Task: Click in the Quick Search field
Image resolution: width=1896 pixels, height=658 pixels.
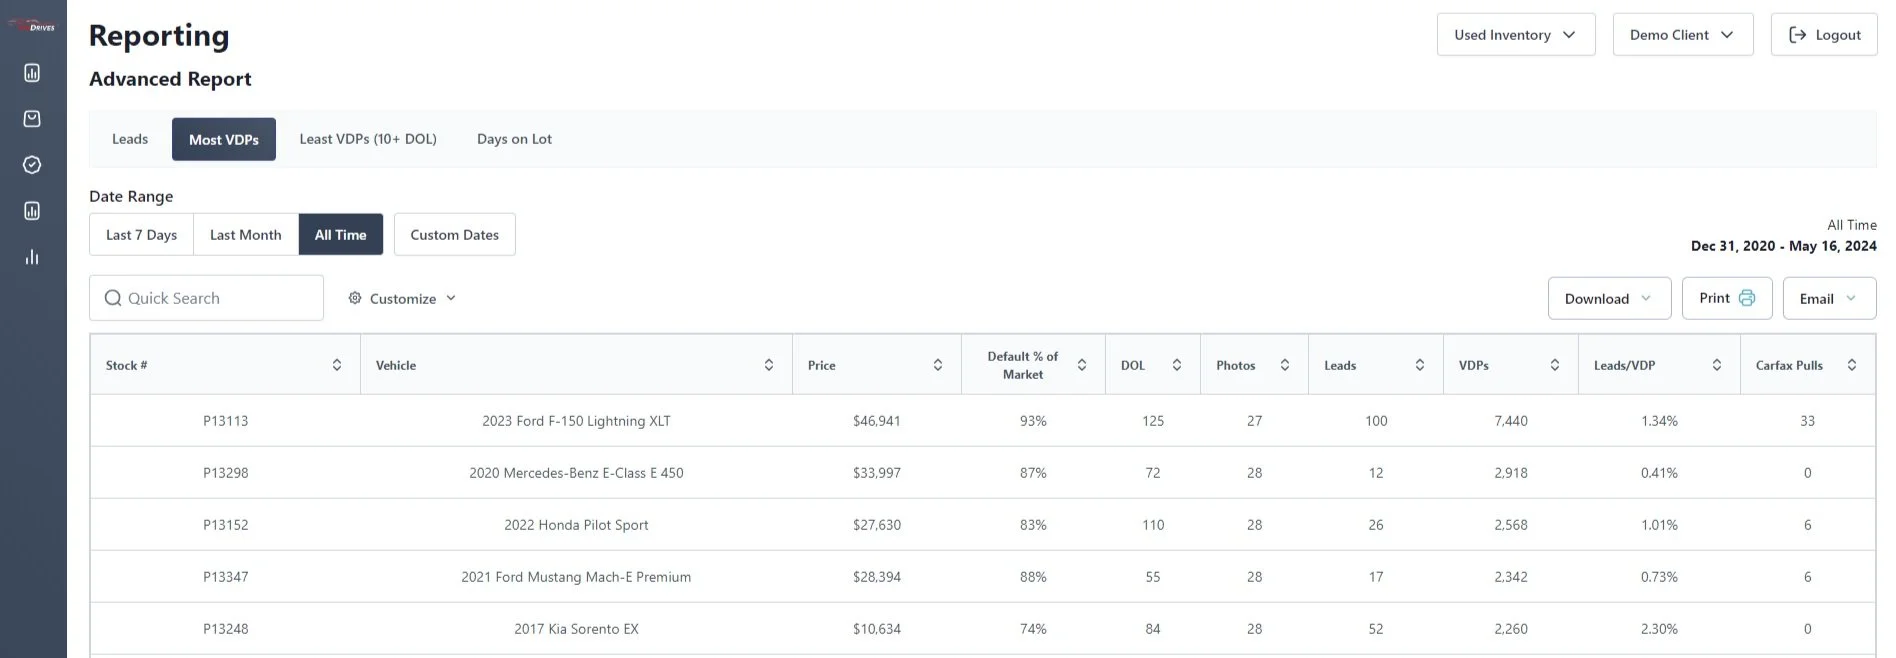Action: coord(207,298)
